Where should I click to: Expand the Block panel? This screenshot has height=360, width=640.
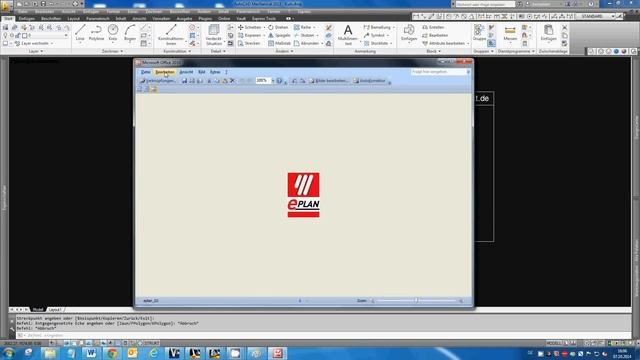coord(433,51)
